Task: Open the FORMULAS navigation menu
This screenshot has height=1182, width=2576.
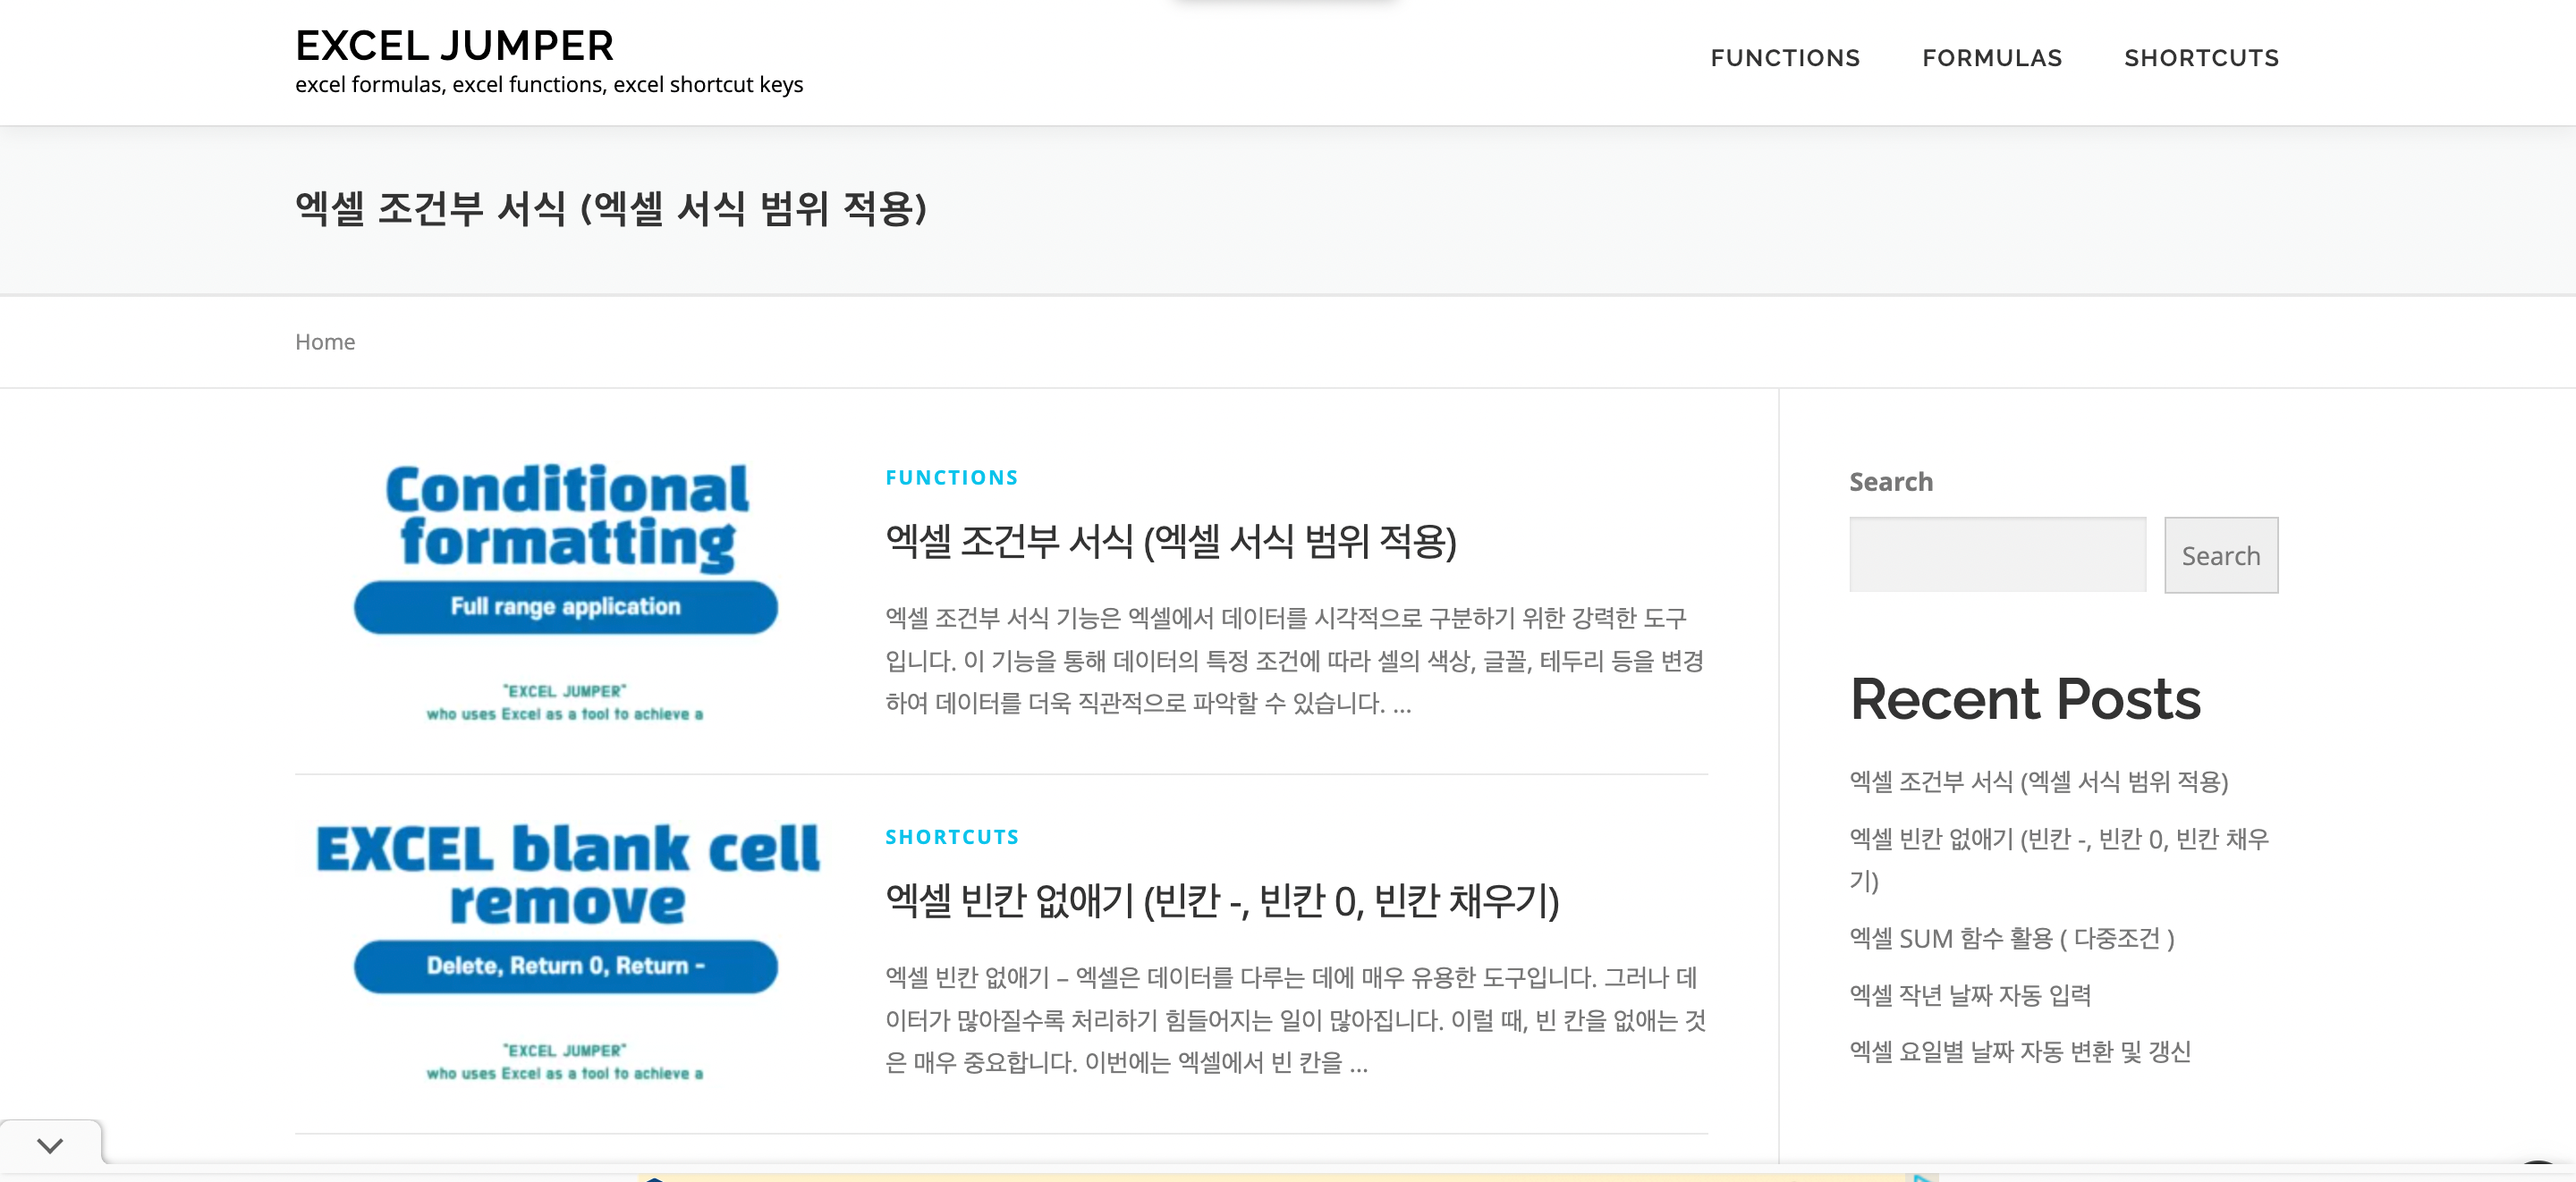Action: (x=1992, y=58)
